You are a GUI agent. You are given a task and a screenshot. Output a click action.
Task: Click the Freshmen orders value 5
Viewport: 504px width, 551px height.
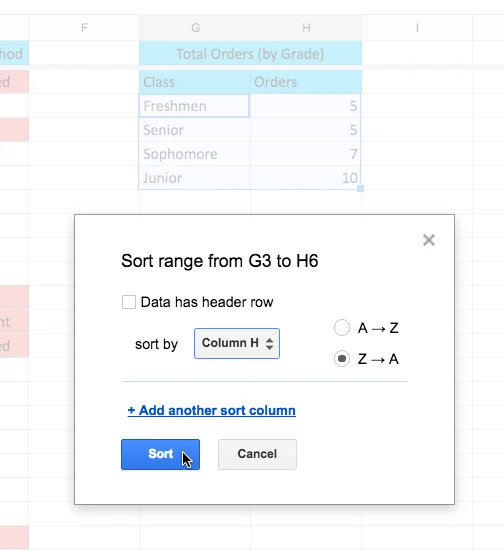306,106
